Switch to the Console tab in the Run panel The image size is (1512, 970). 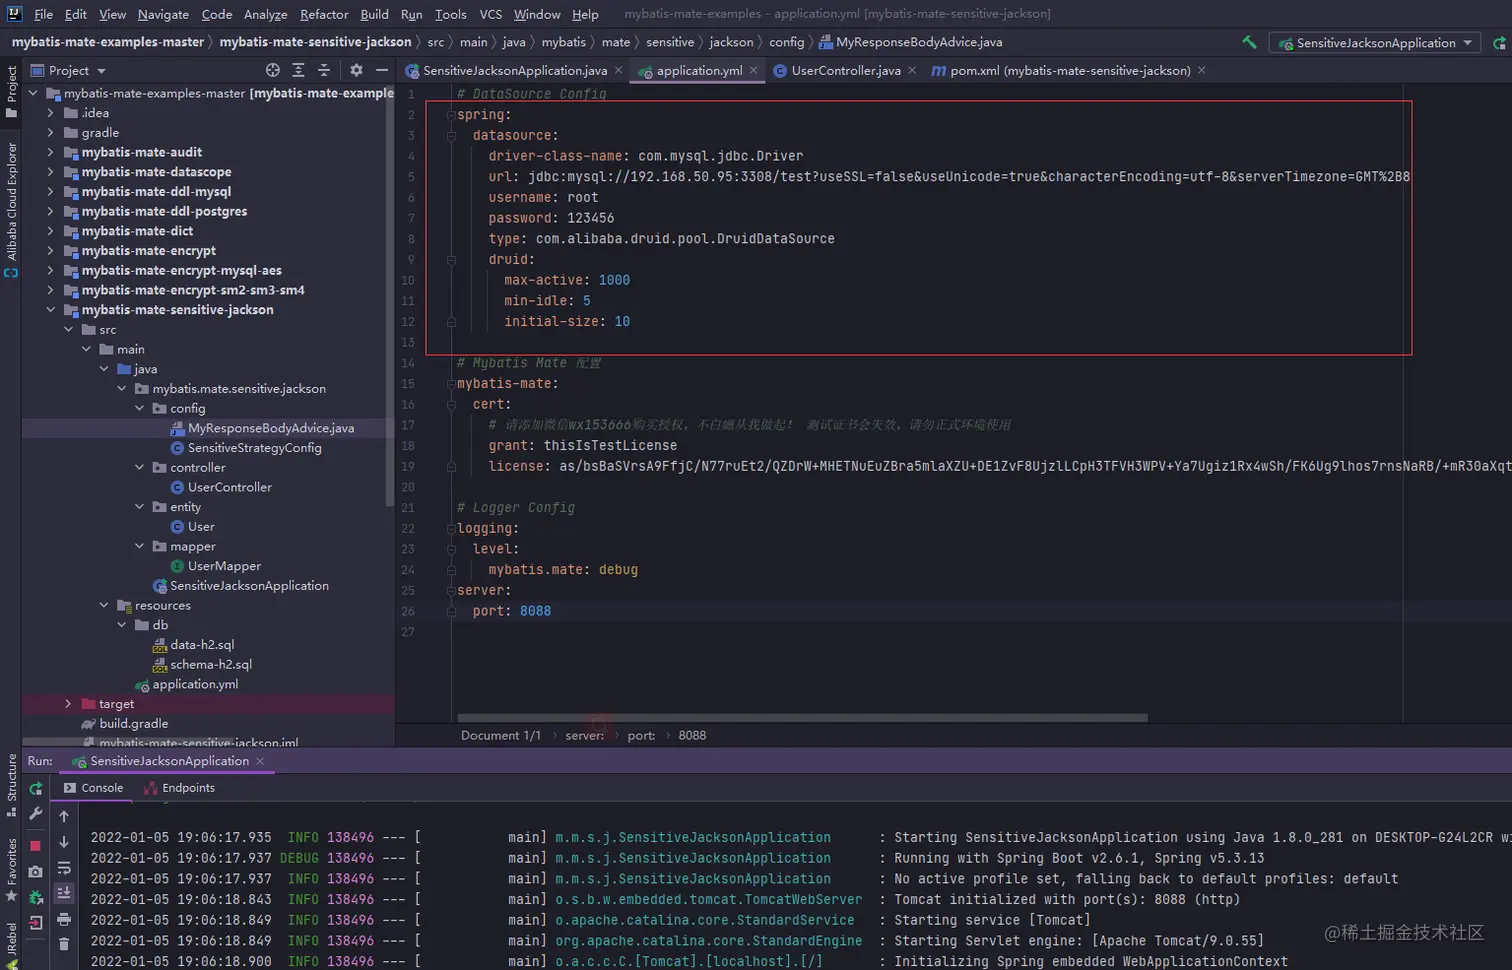94,788
